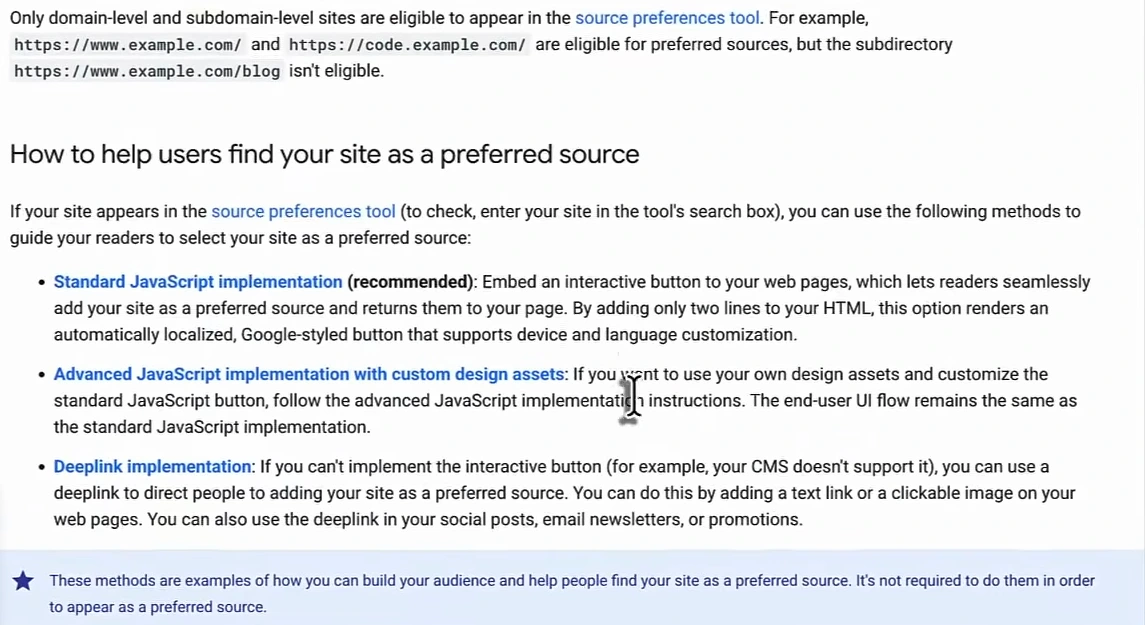Click text "guide your readers to select your site"
This screenshot has width=1145, height=625.
coord(156,238)
